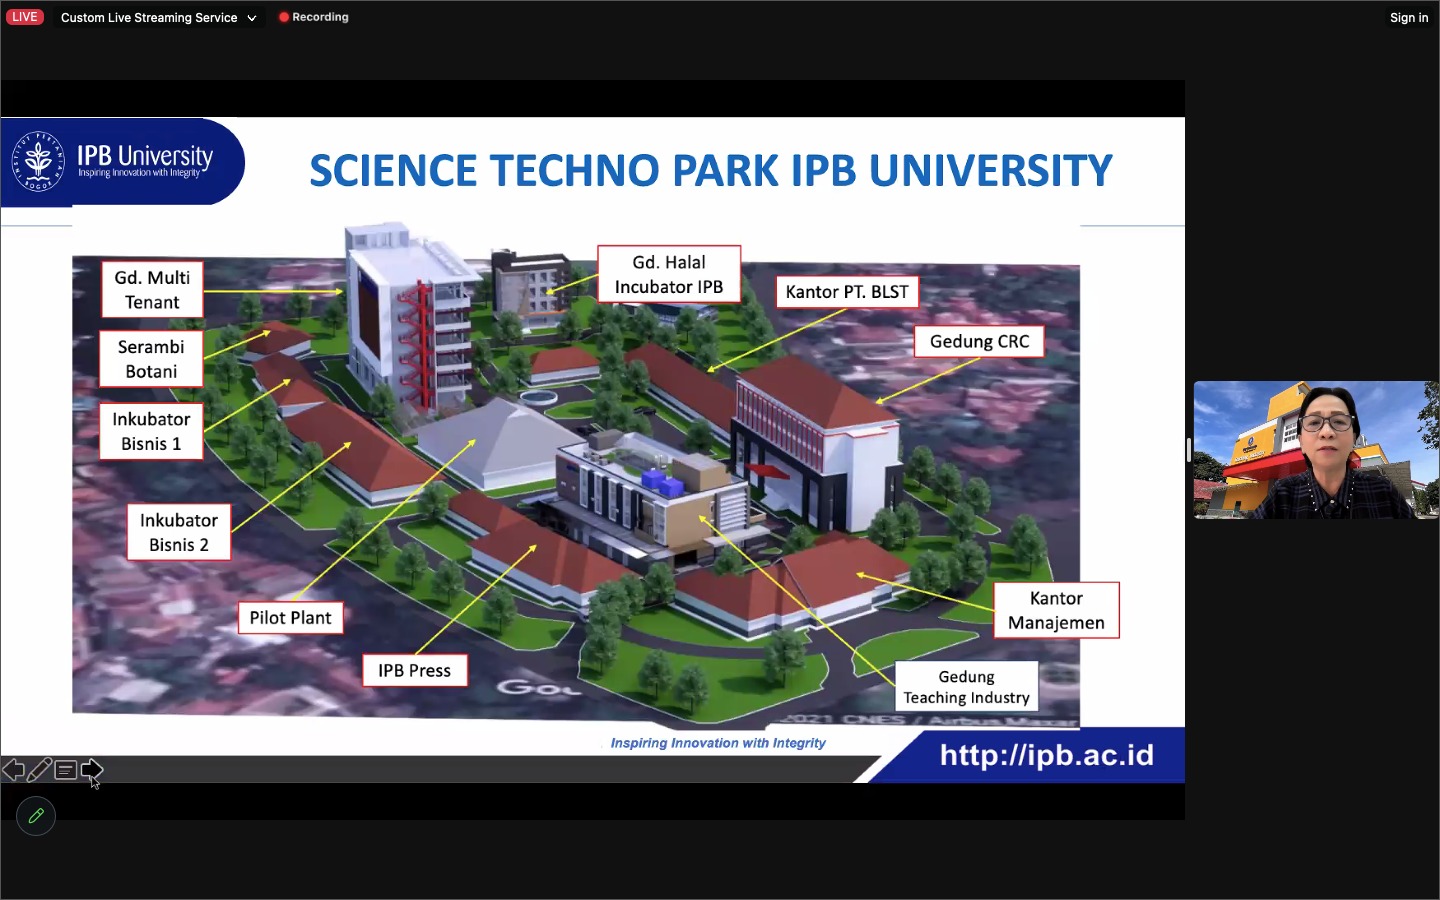Advance to the next slide with the right arrow

click(93, 770)
